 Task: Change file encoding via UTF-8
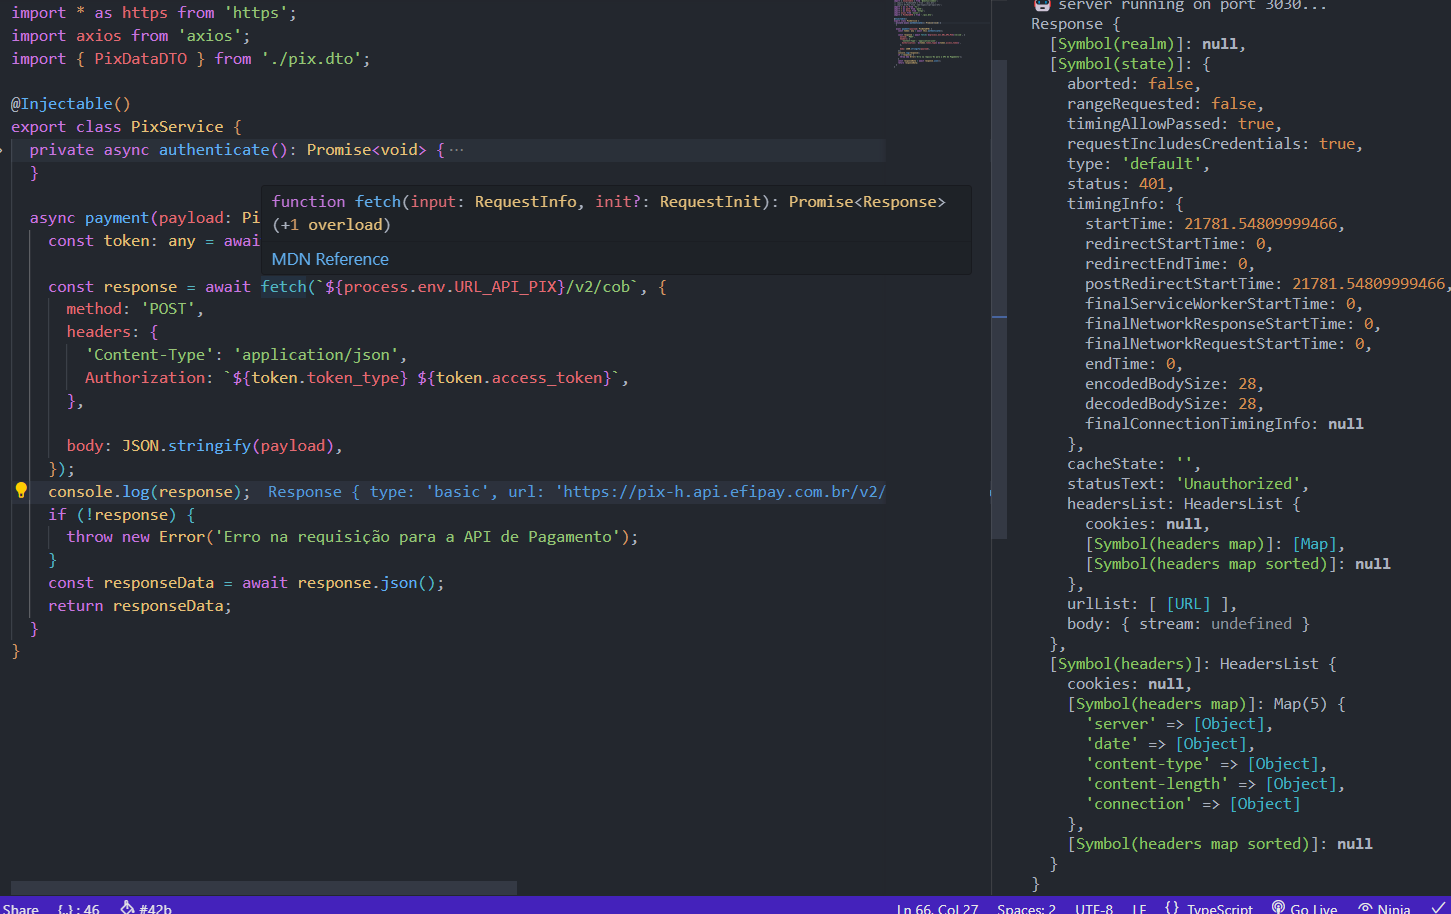click(1094, 908)
